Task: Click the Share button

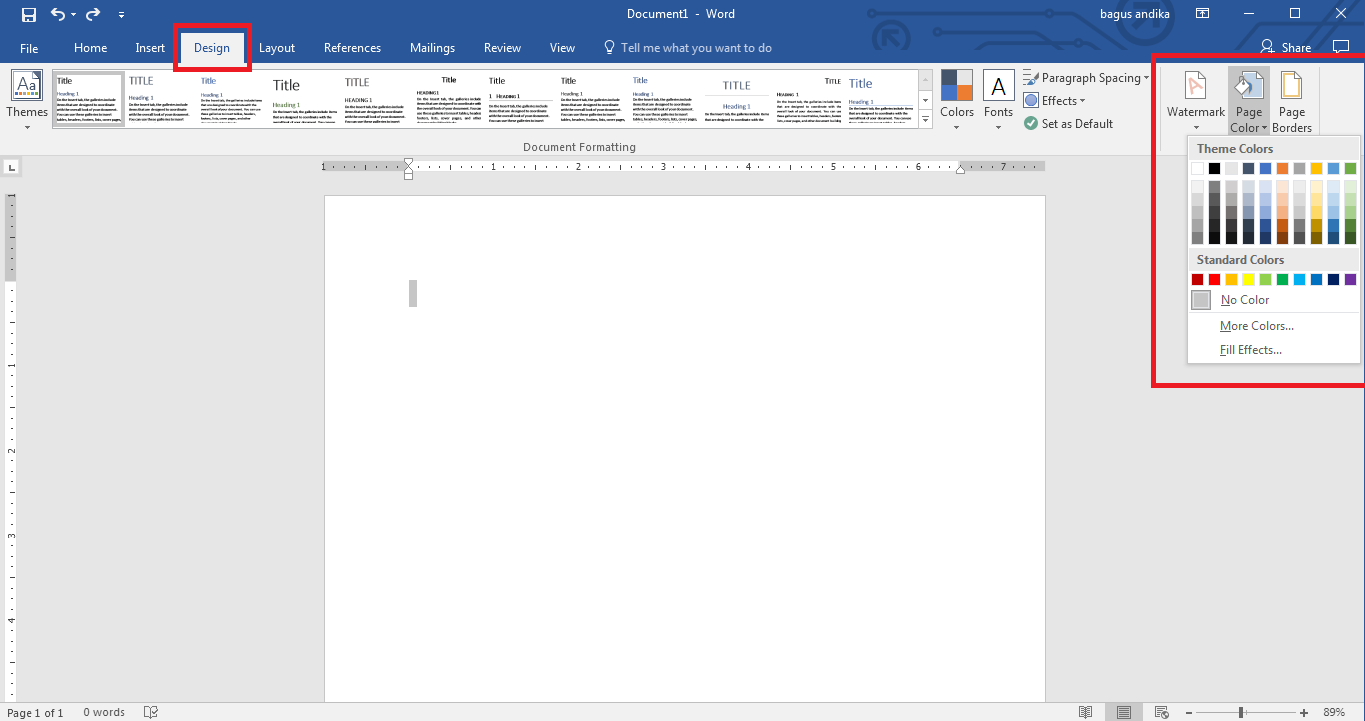Action: pos(1286,47)
